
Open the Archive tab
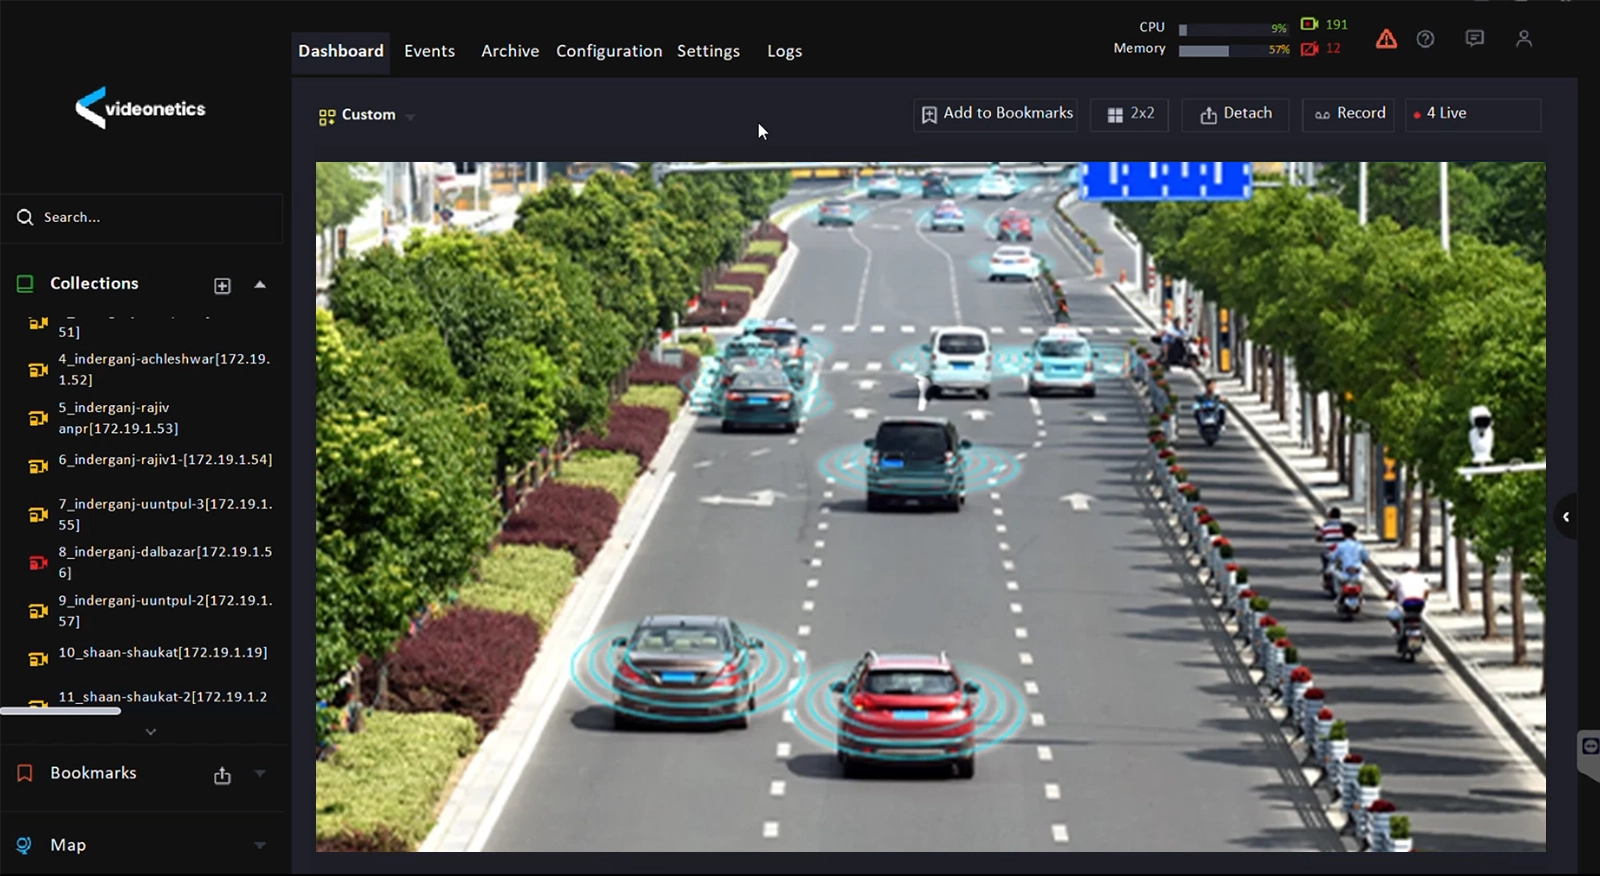pyautogui.click(x=509, y=51)
